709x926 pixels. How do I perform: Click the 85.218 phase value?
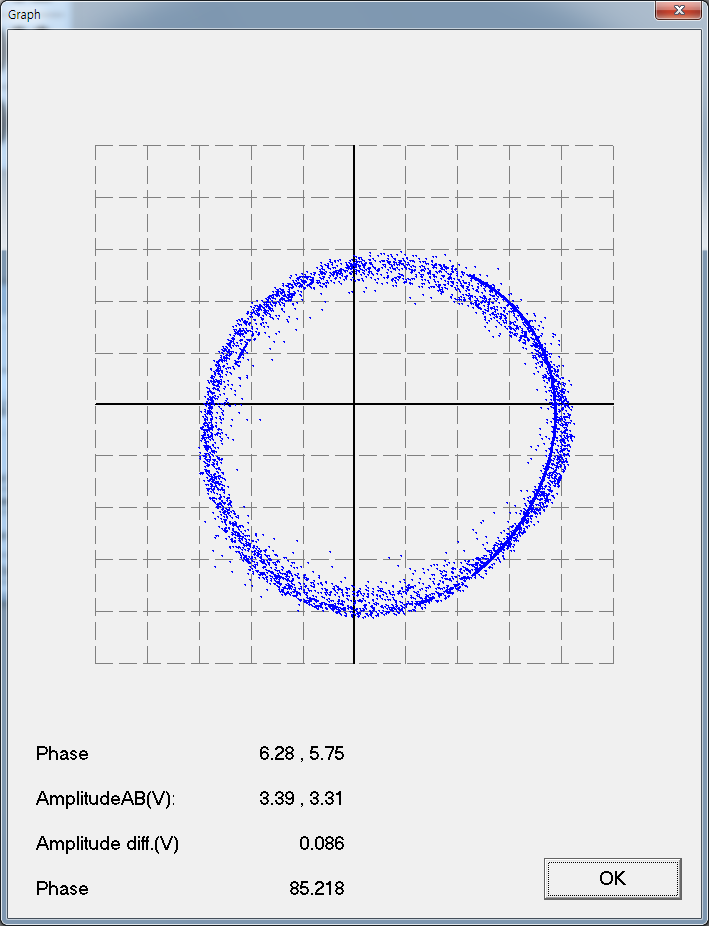point(315,889)
